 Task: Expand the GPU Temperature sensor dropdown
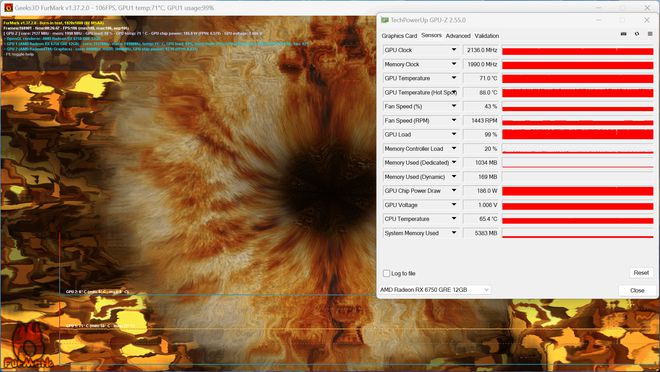pos(454,78)
